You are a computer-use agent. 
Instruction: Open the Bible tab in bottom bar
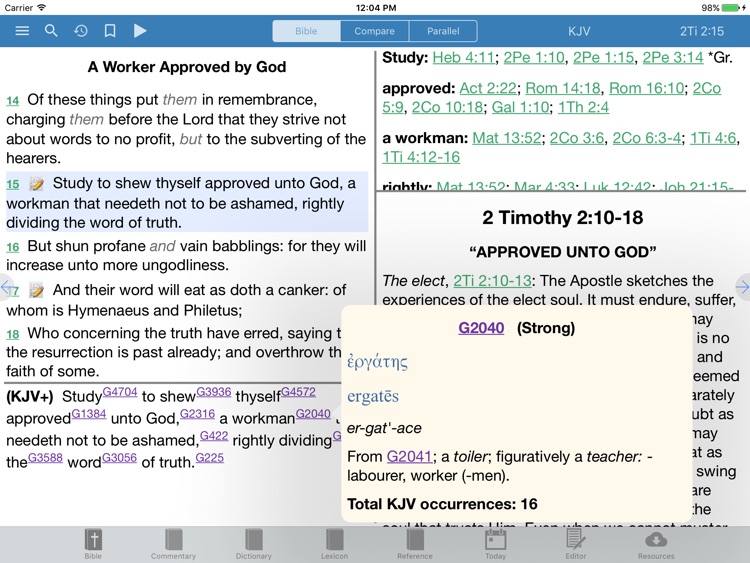(93, 544)
